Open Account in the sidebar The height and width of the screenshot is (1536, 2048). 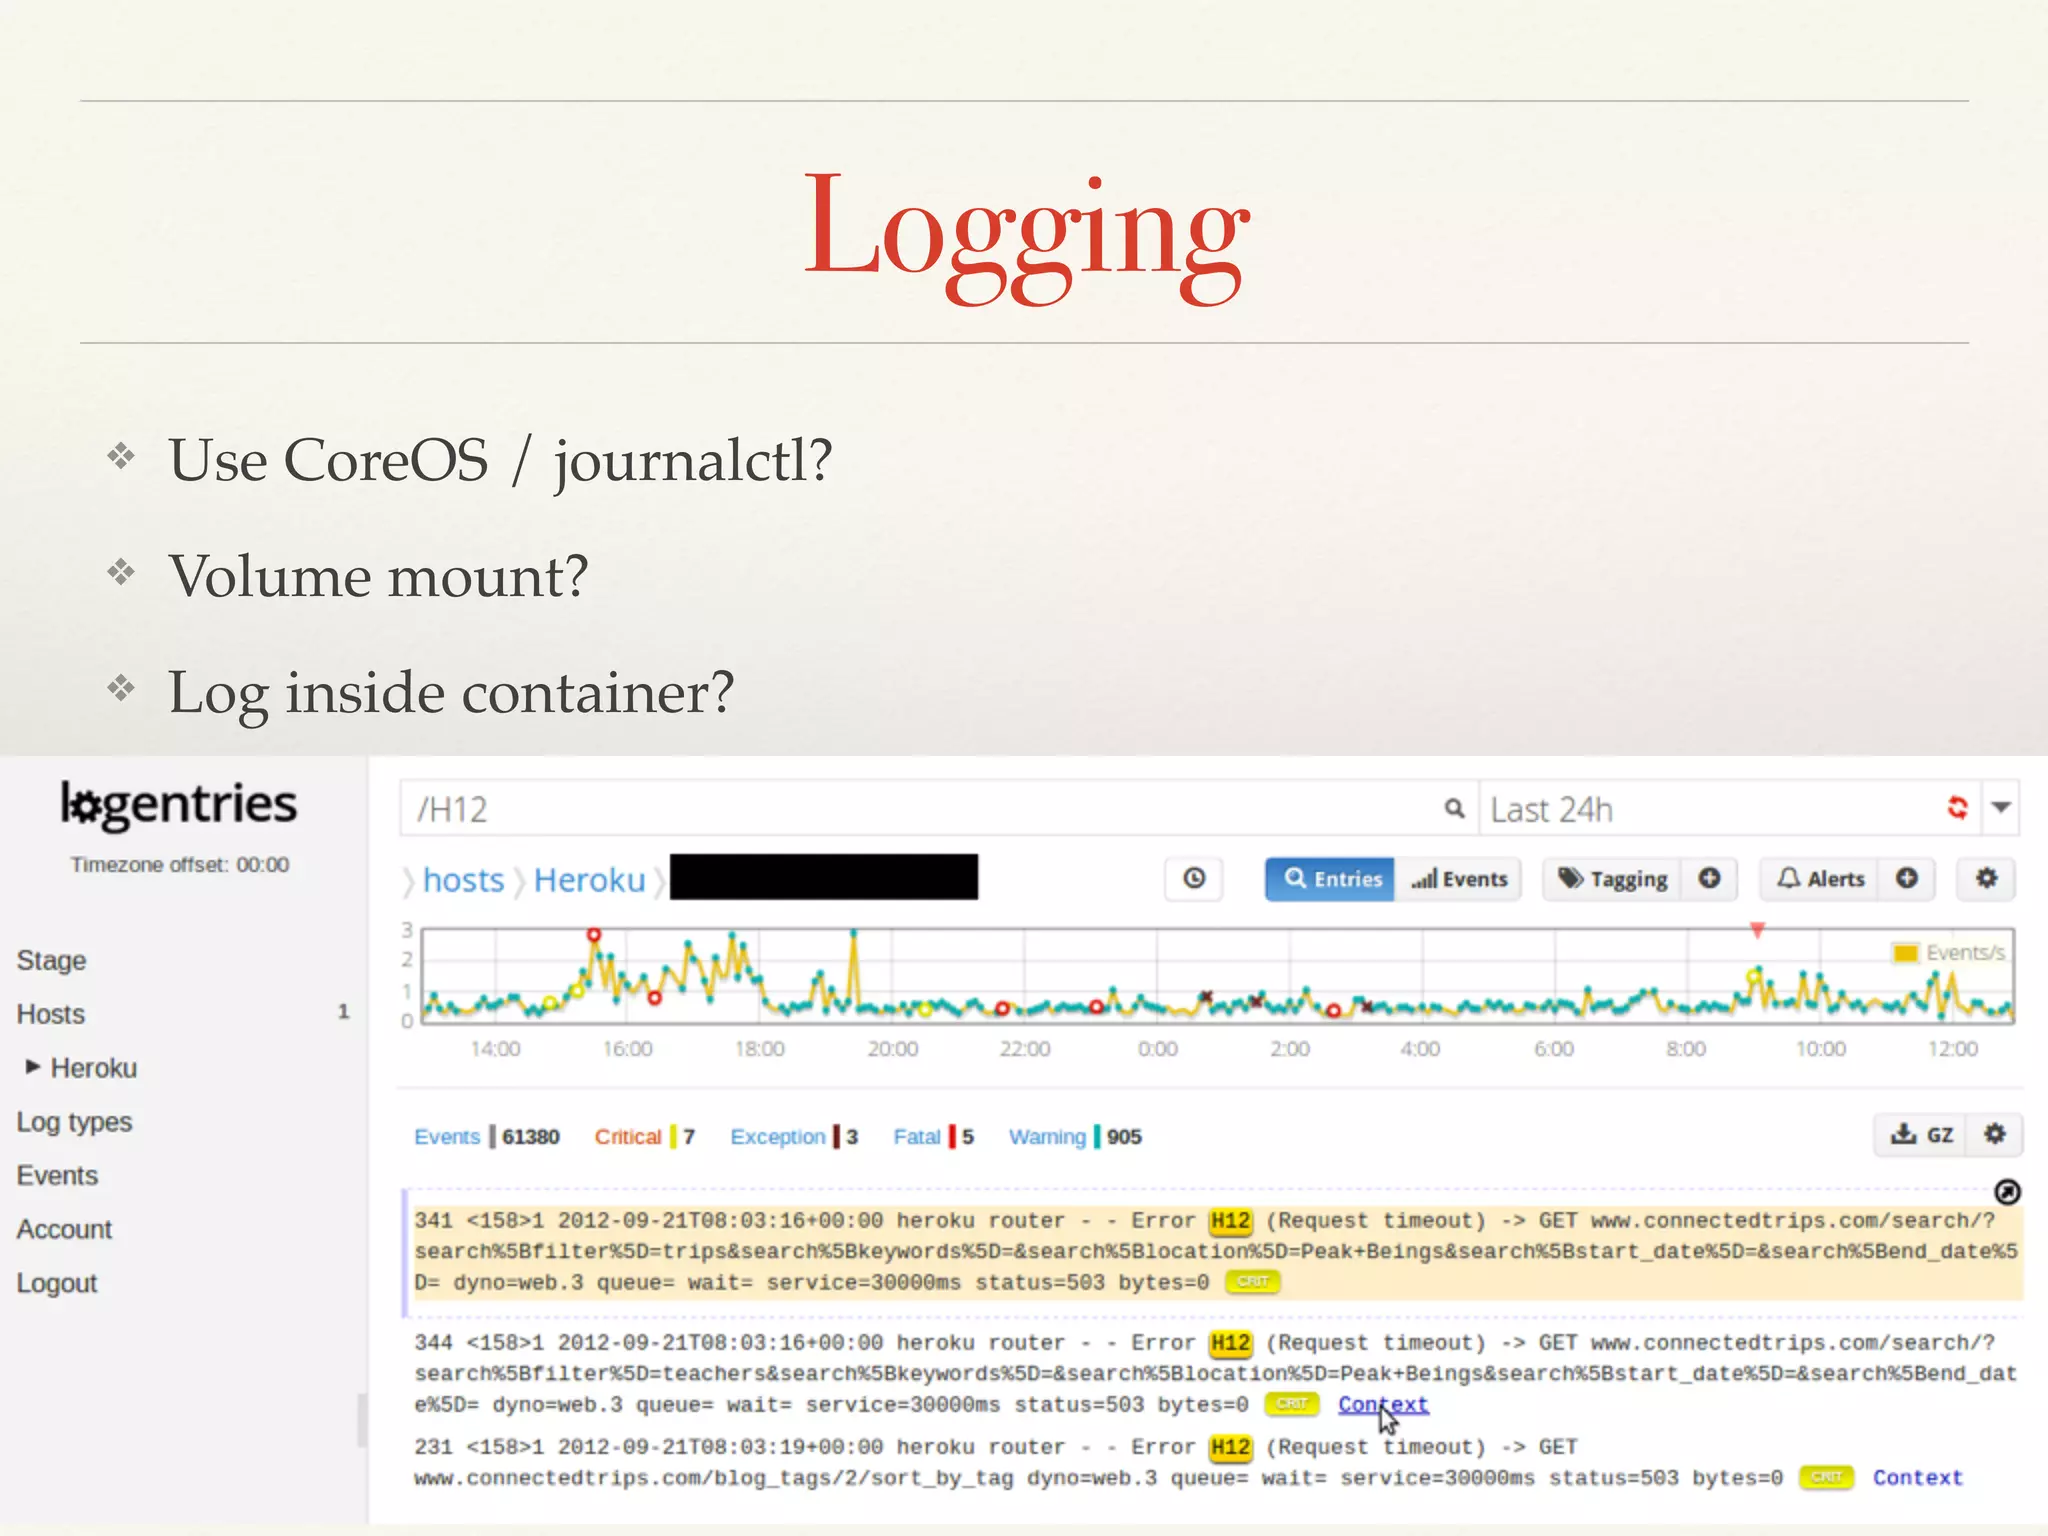tap(64, 1229)
